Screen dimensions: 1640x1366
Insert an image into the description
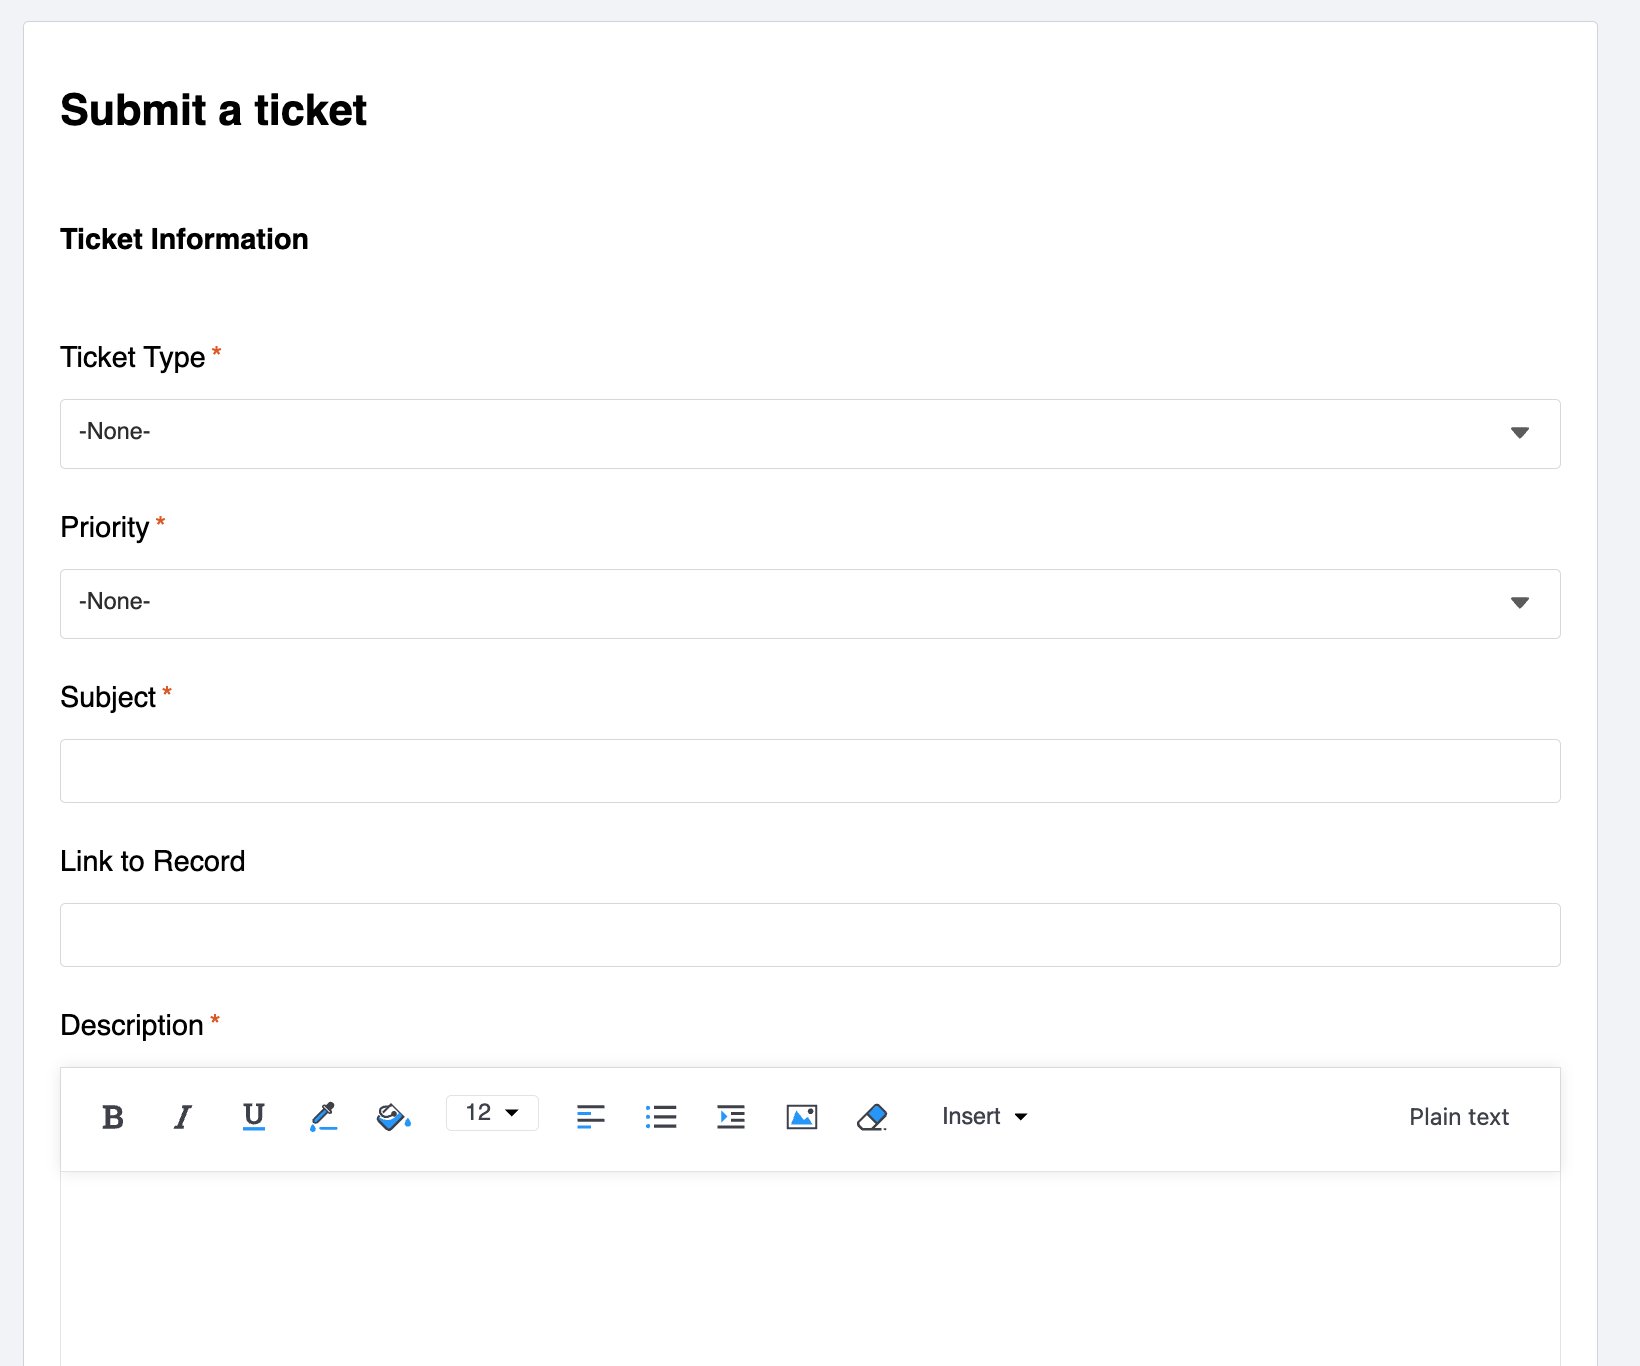802,1117
